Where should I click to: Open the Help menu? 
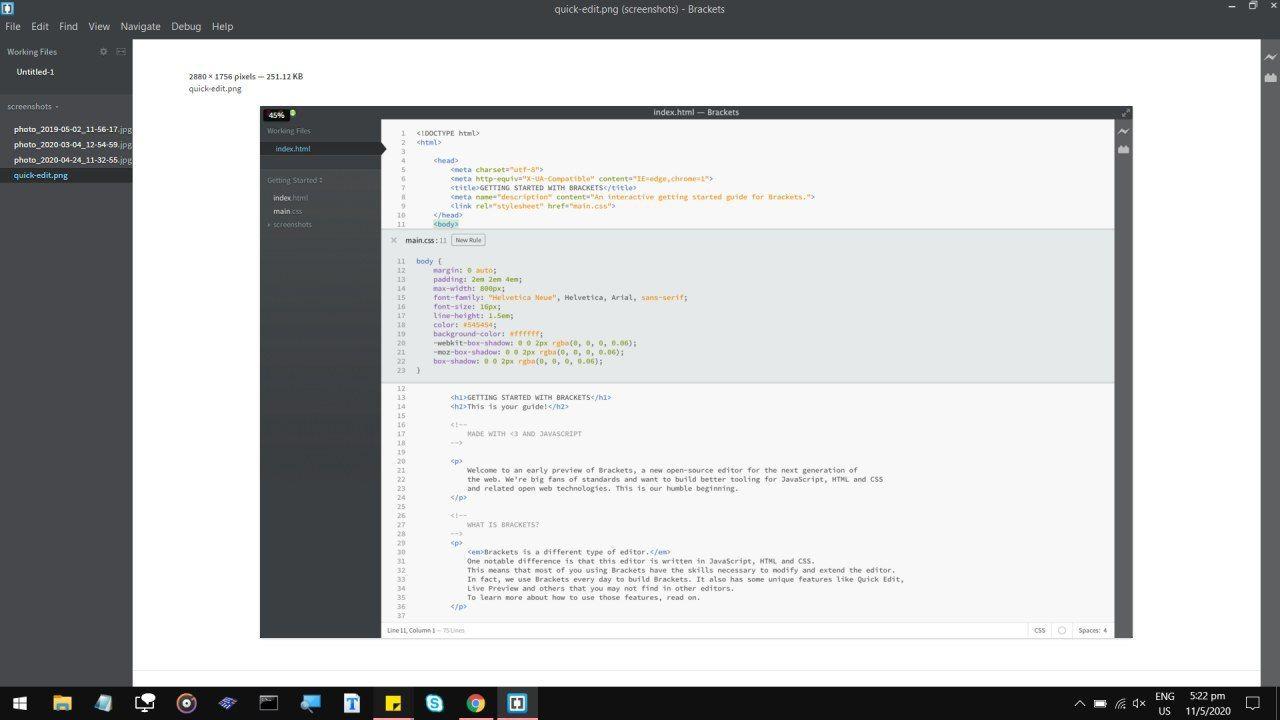coord(222,26)
